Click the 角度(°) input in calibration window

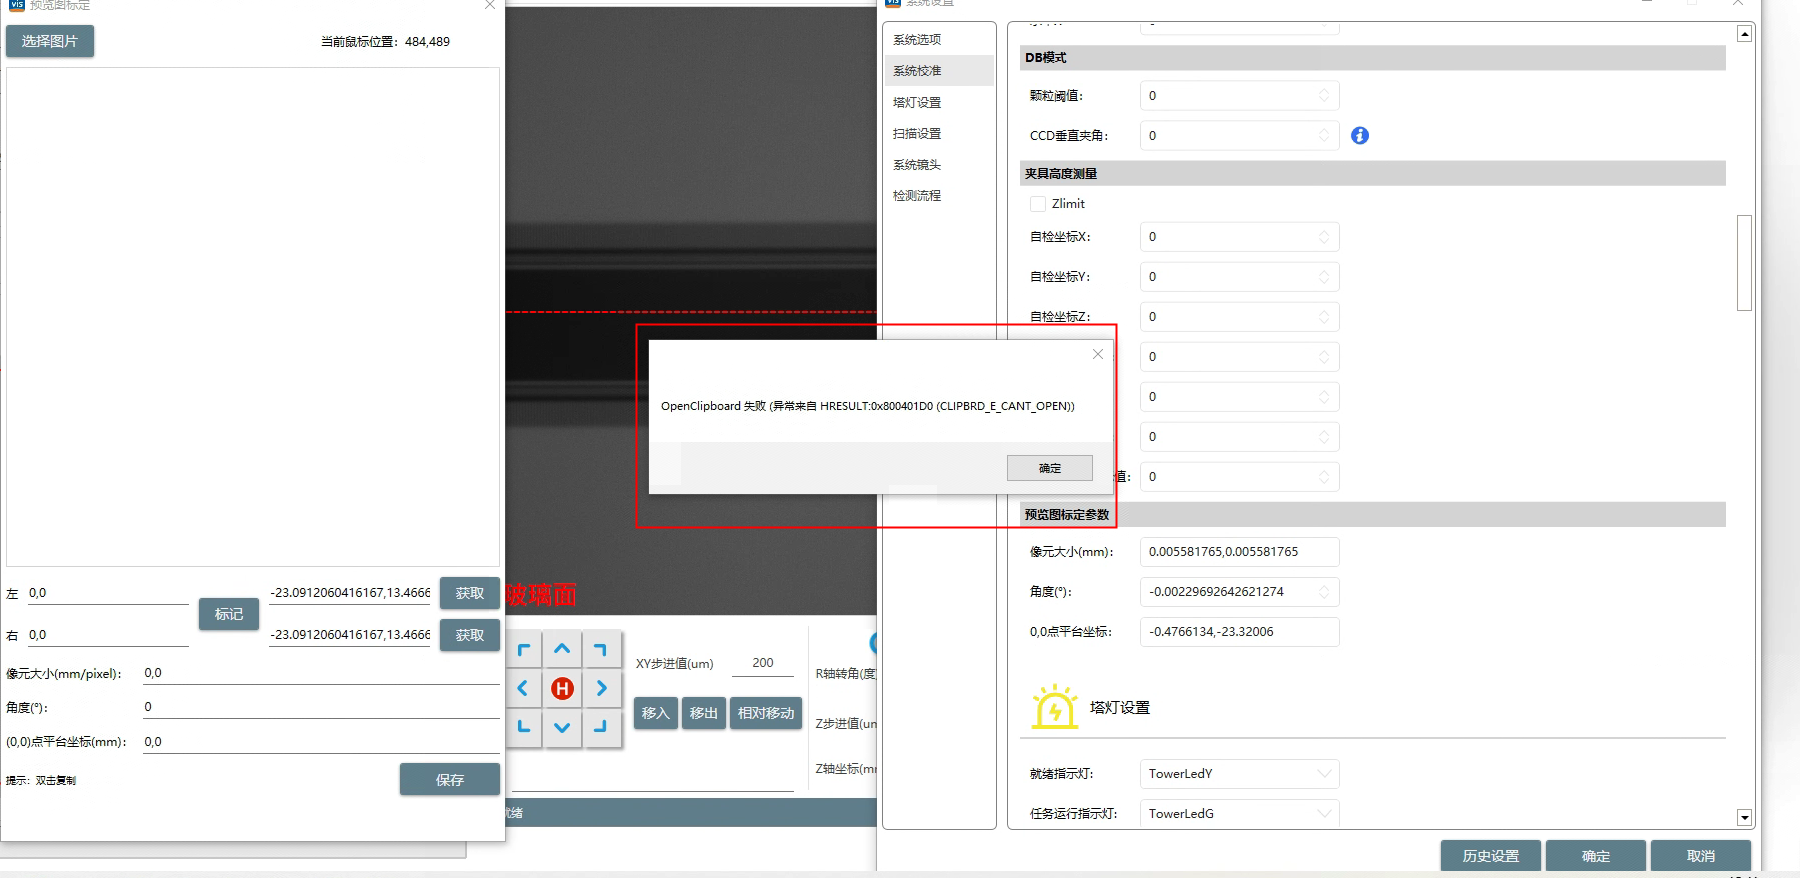[321, 707]
